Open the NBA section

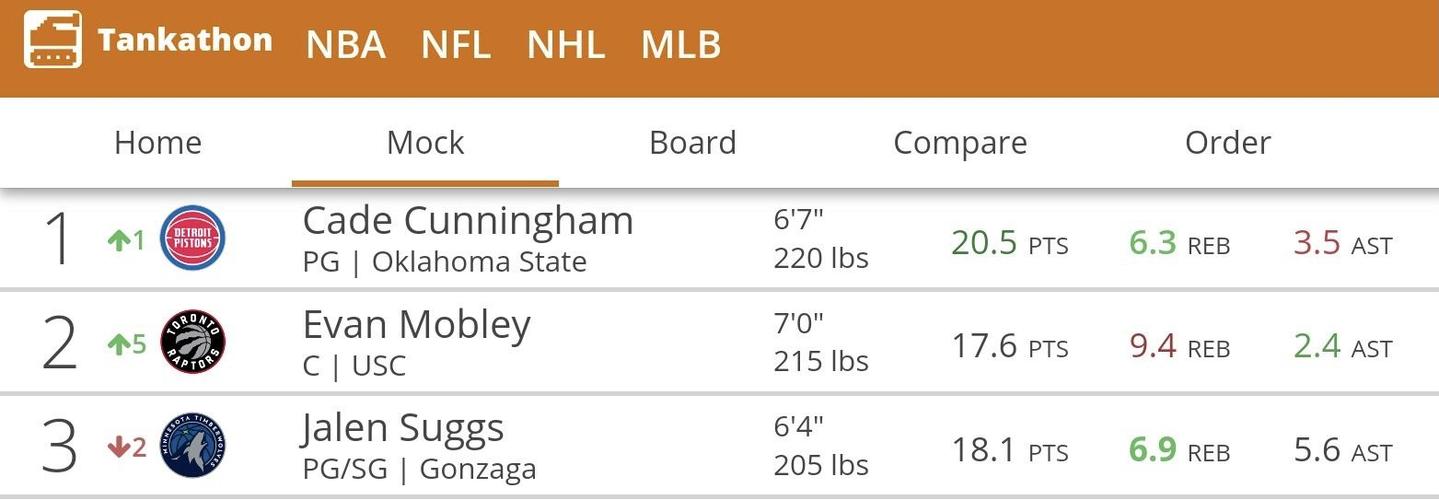pos(345,45)
